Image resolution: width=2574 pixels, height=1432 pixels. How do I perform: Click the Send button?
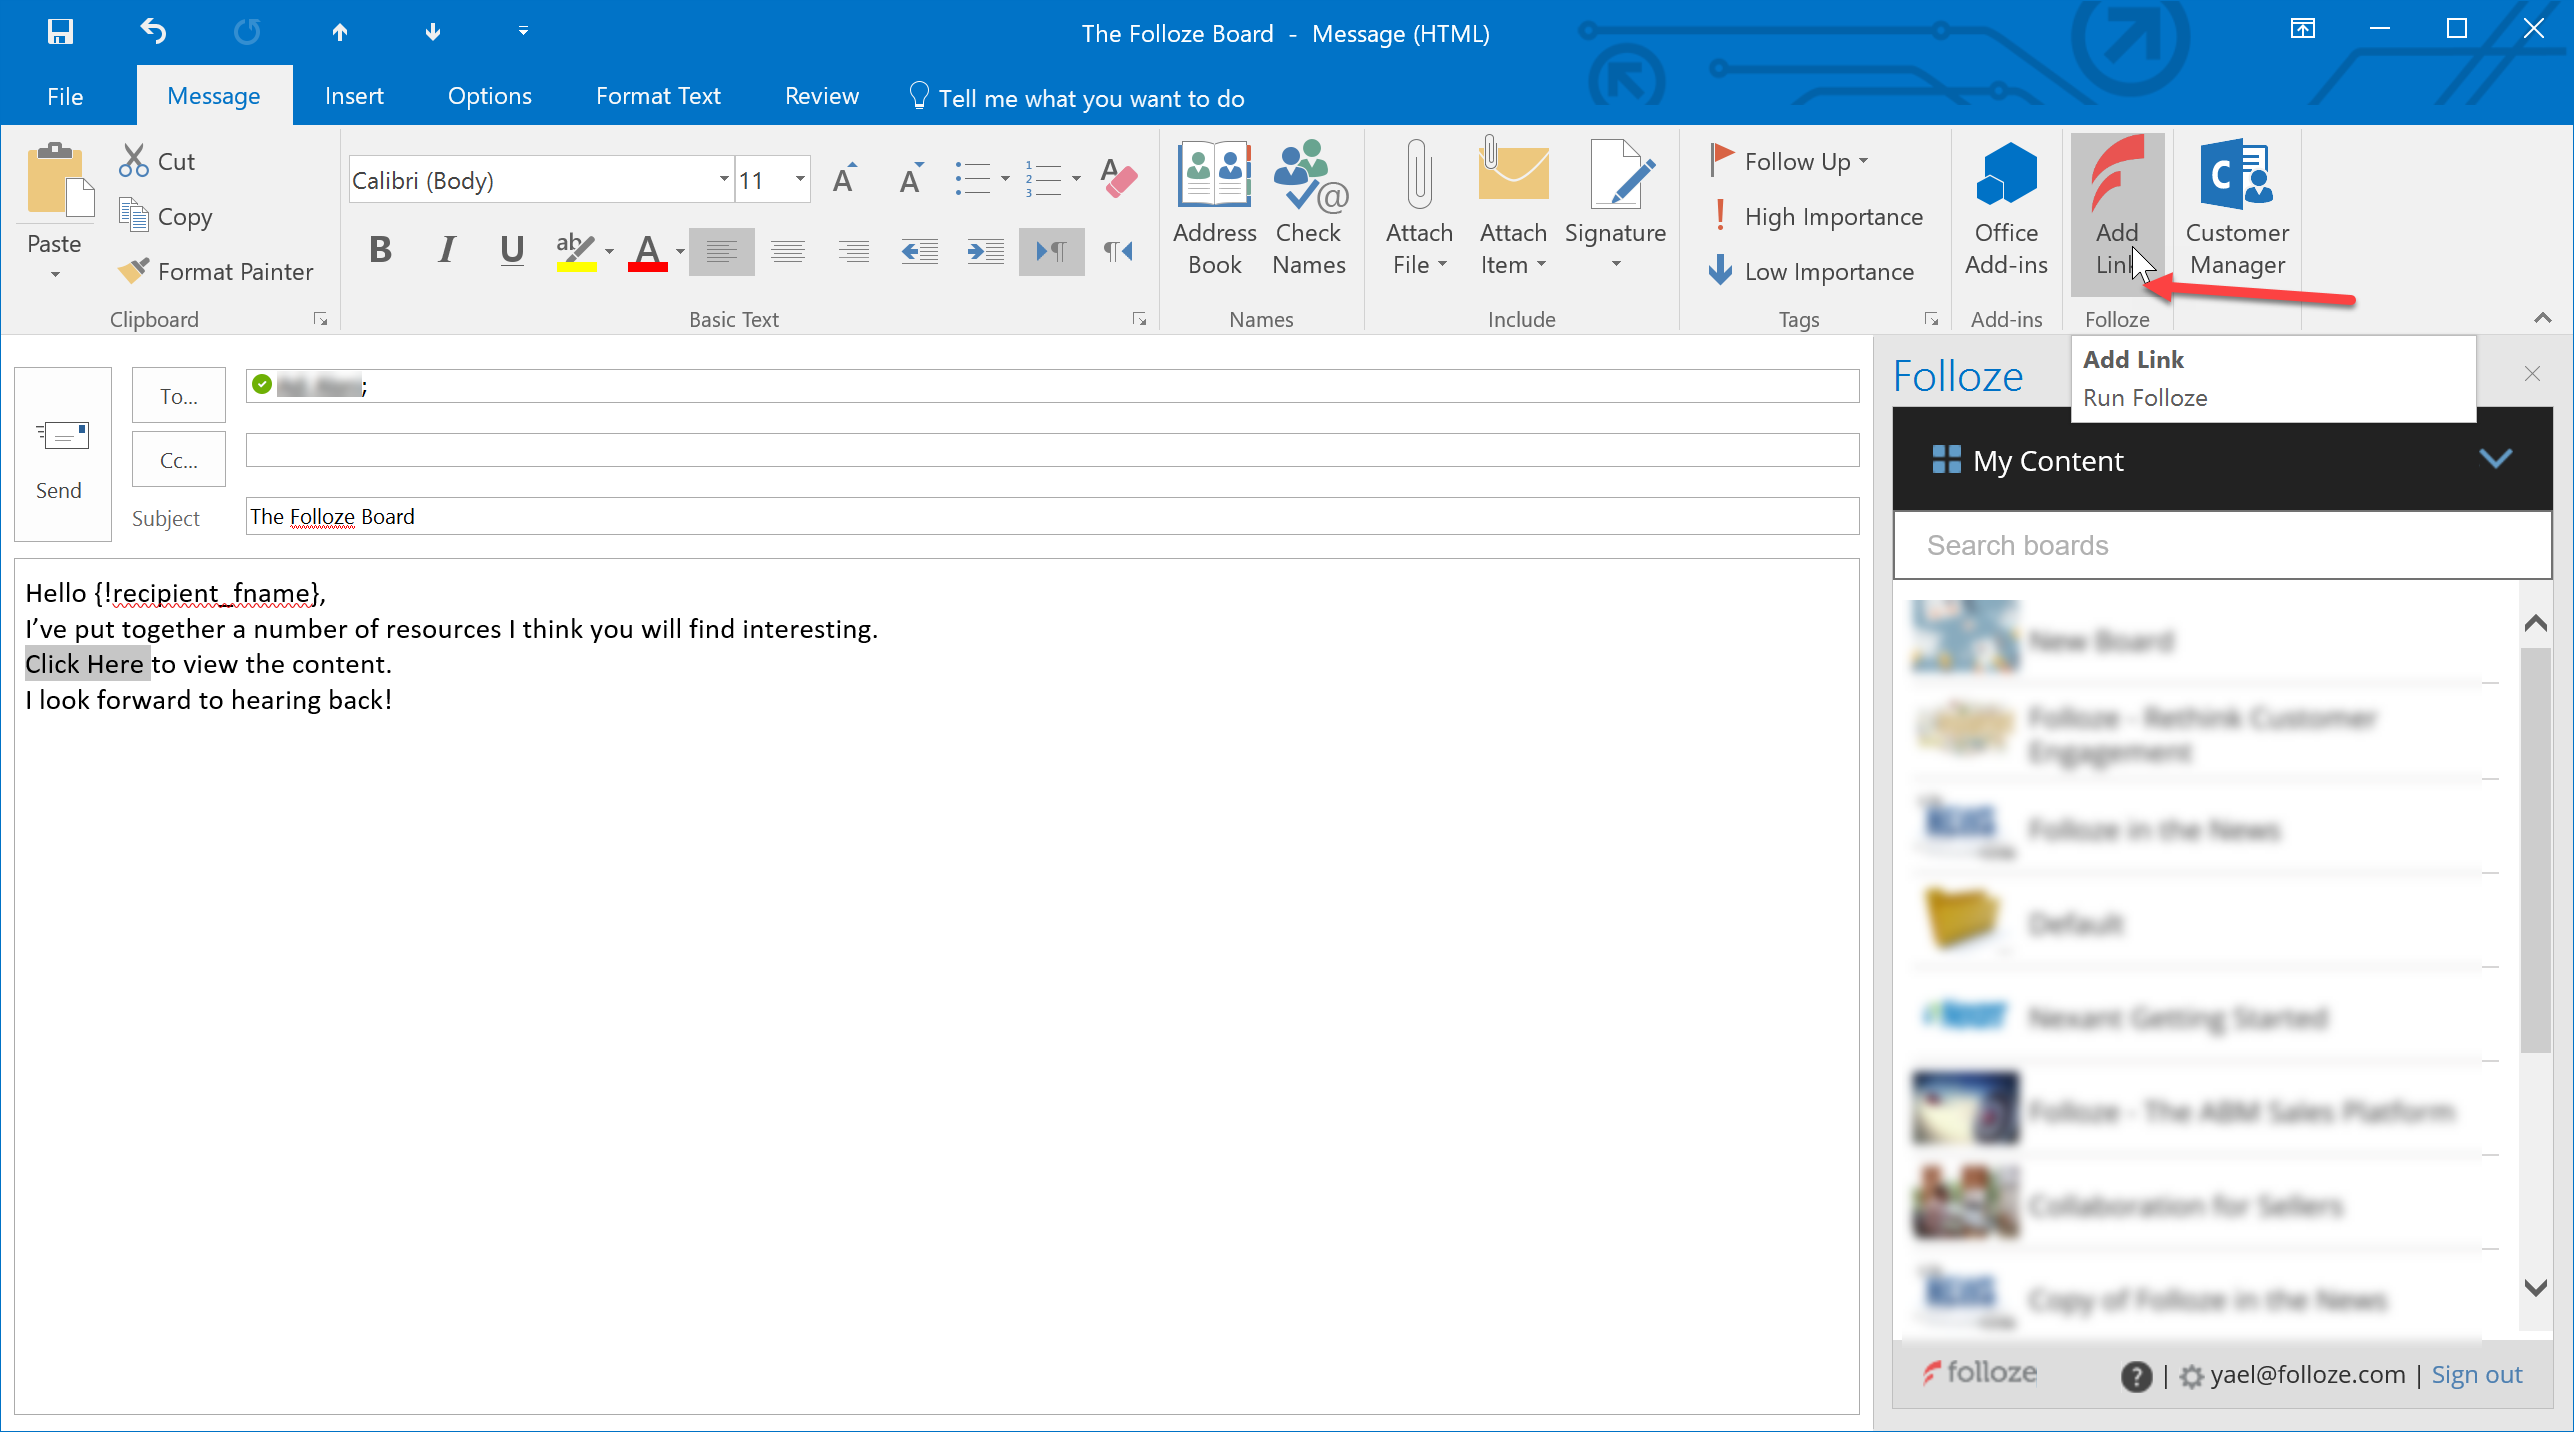(x=60, y=456)
